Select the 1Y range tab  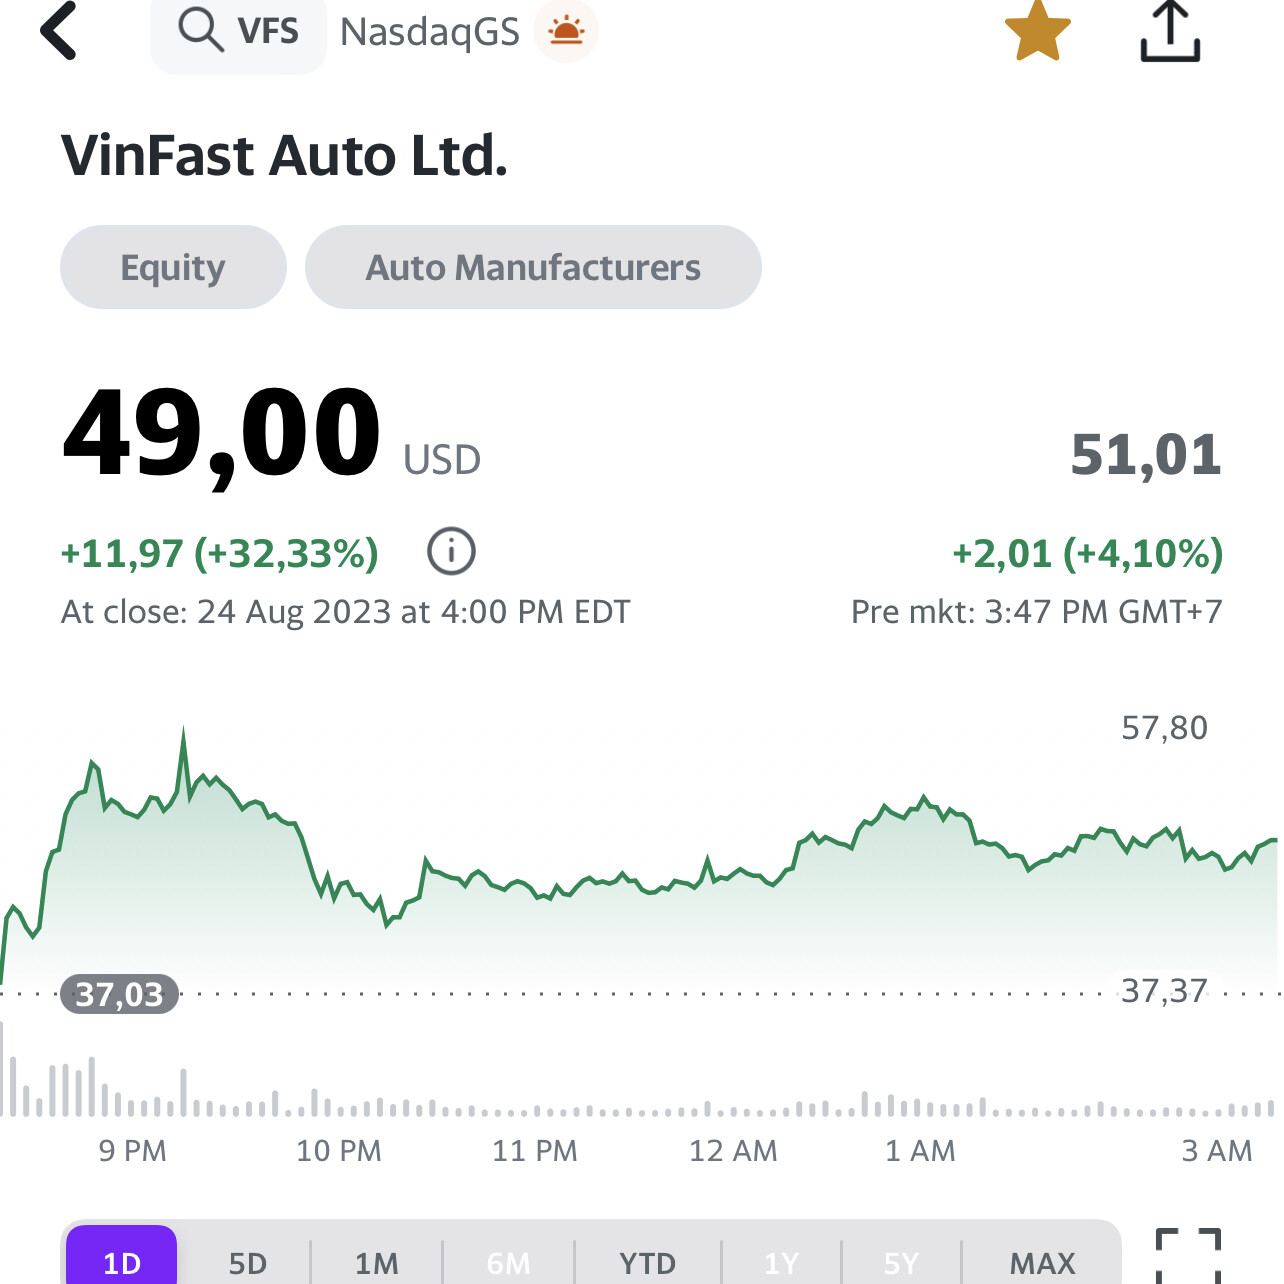tap(781, 1262)
